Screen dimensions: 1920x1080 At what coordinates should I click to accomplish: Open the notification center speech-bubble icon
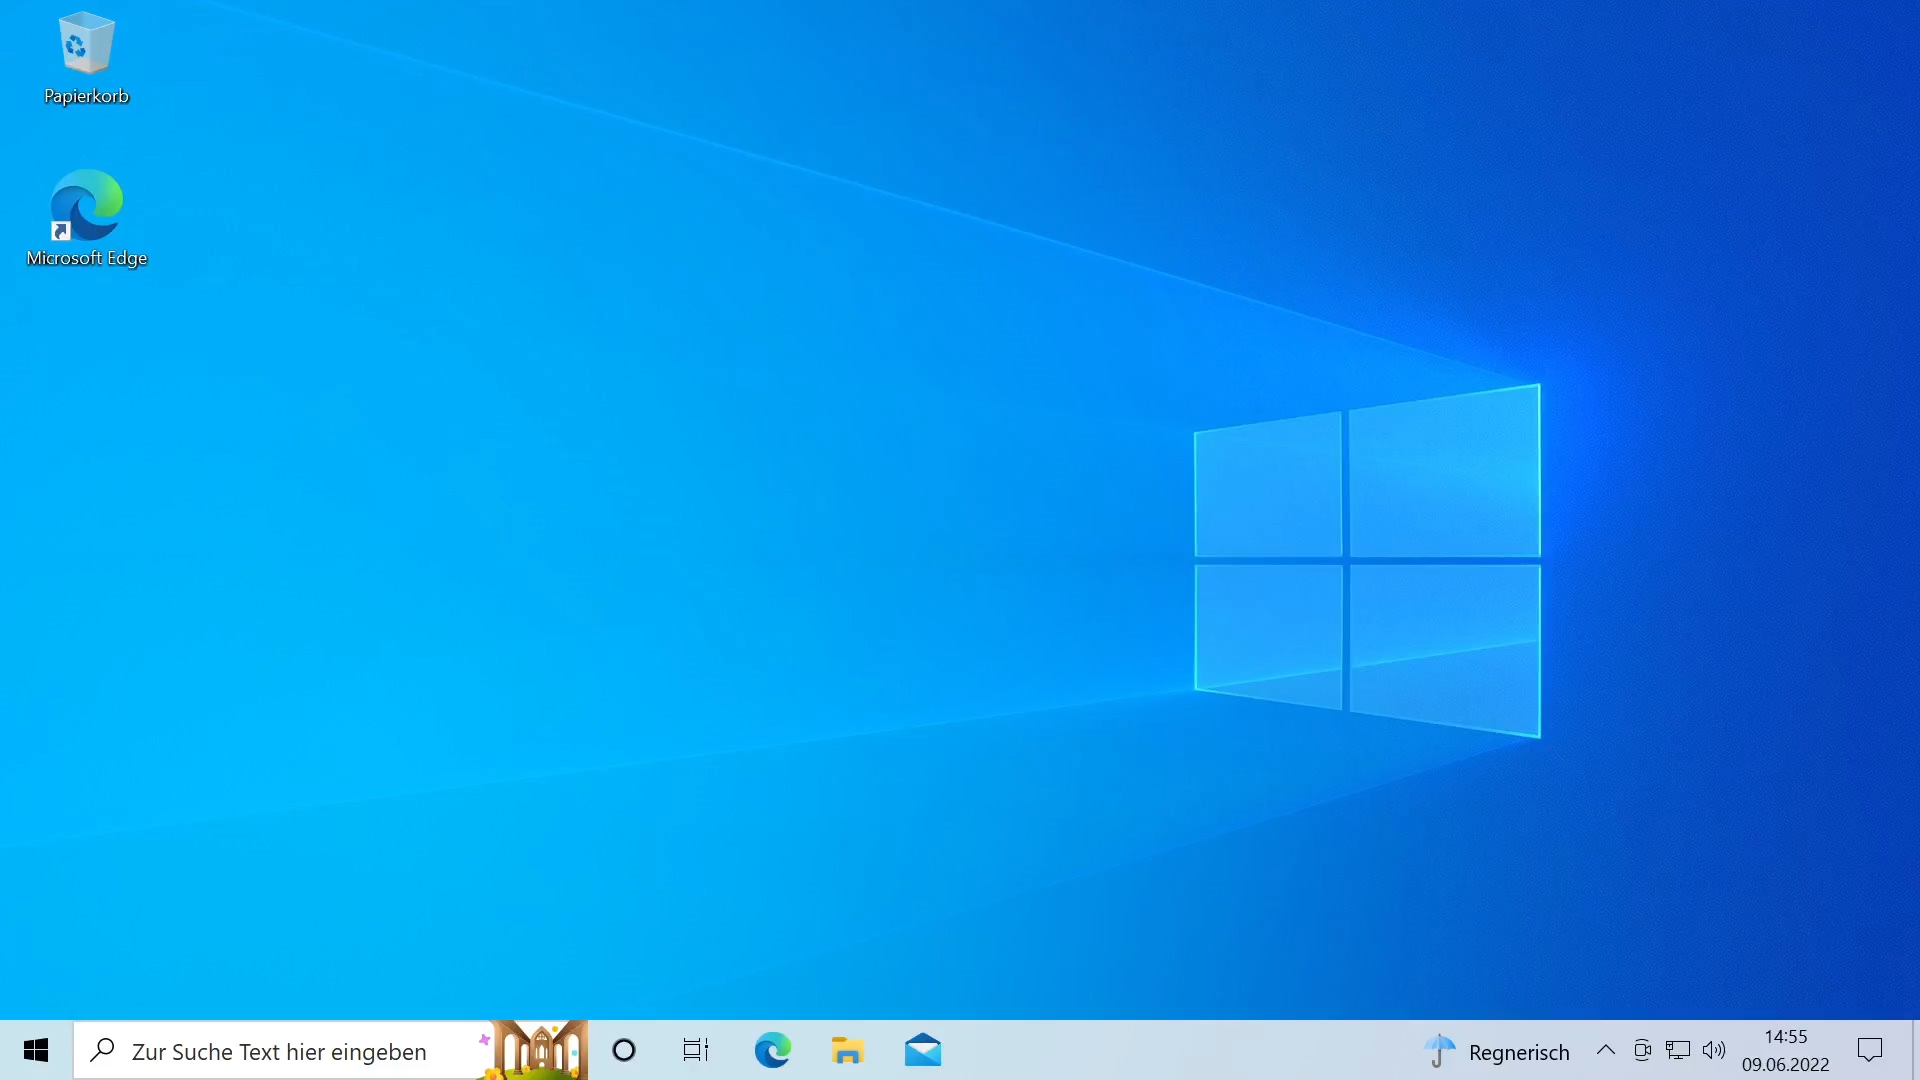click(x=1870, y=1050)
